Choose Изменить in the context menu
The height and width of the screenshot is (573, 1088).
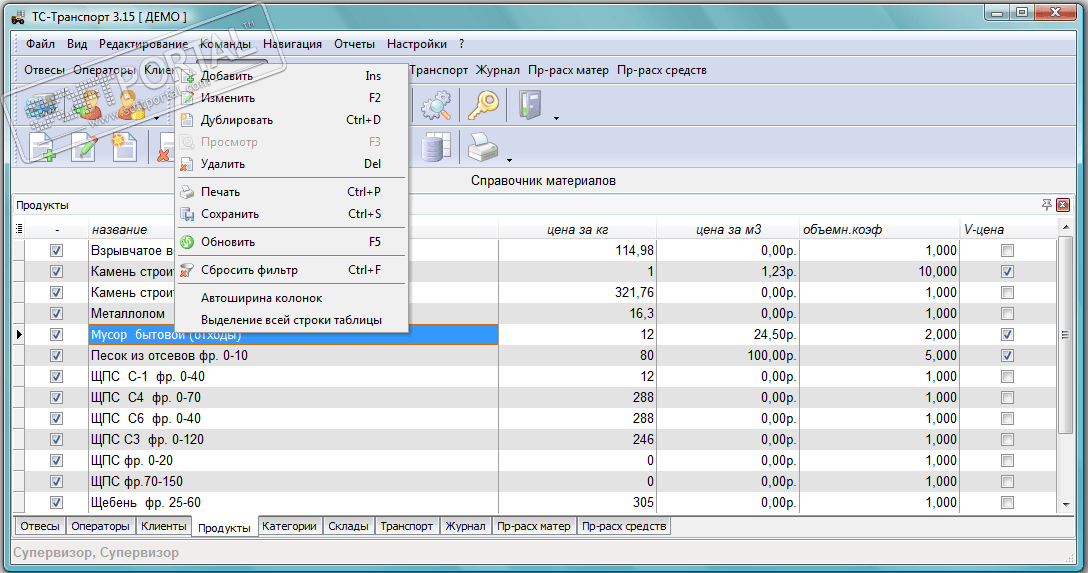pos(291,98)
